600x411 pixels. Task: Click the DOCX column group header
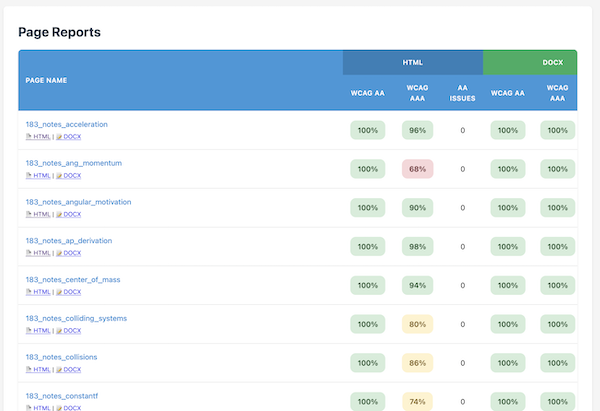(x=552, y=62)
